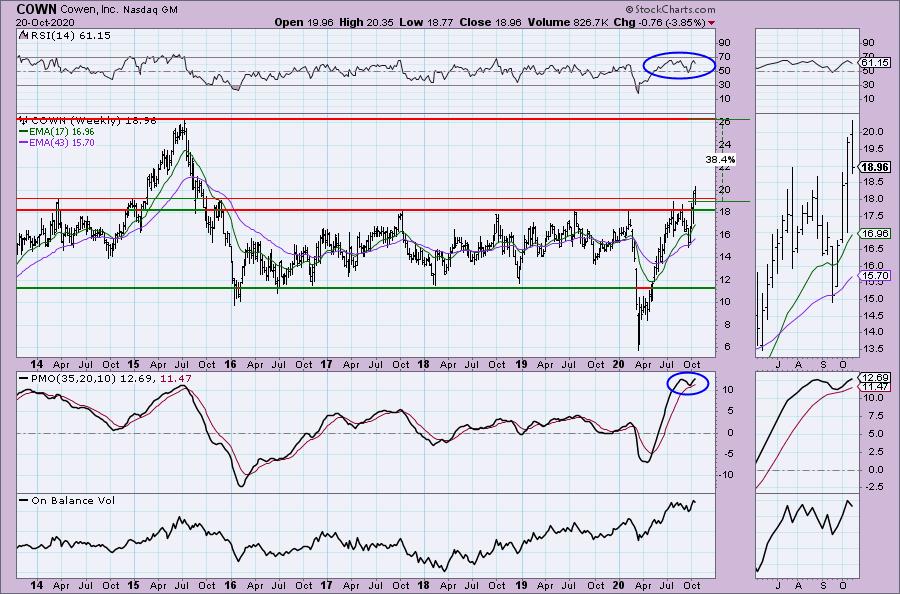The image size is (900, 594).
Task: Click the EMA(17) 16.96 legend entry
Action: [56, 131]
